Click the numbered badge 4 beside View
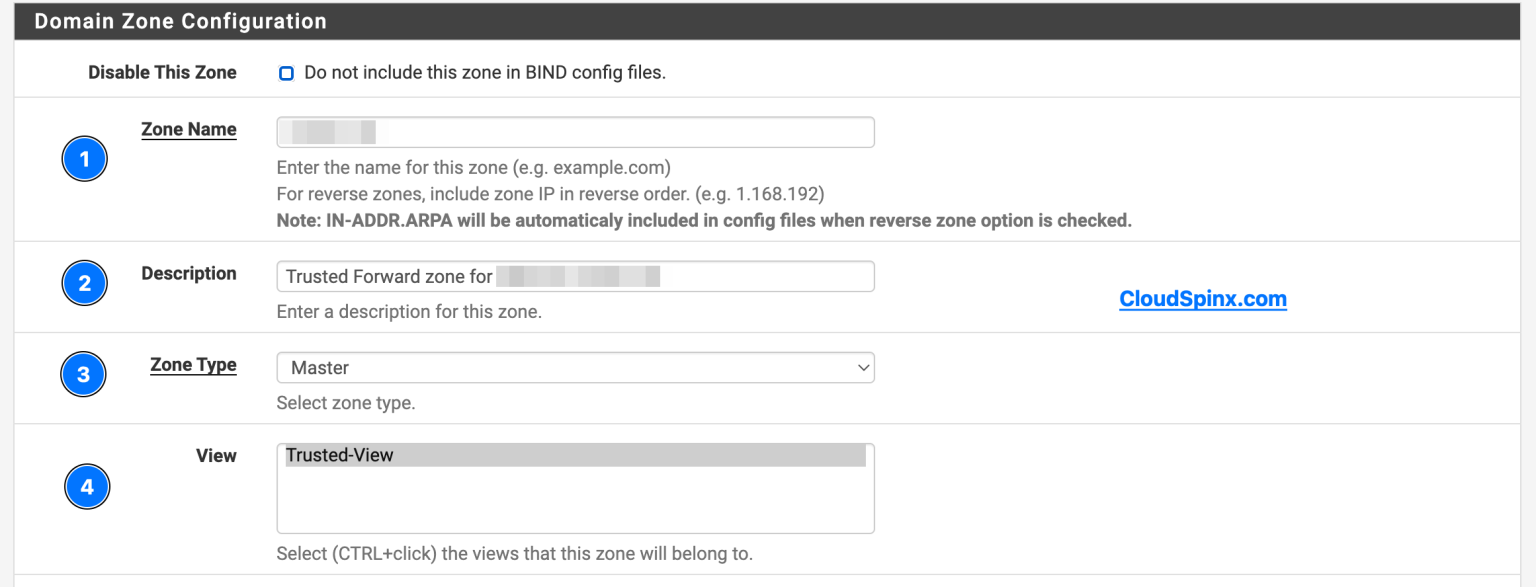Screen dimensions: 1536x587 (86, 487)
